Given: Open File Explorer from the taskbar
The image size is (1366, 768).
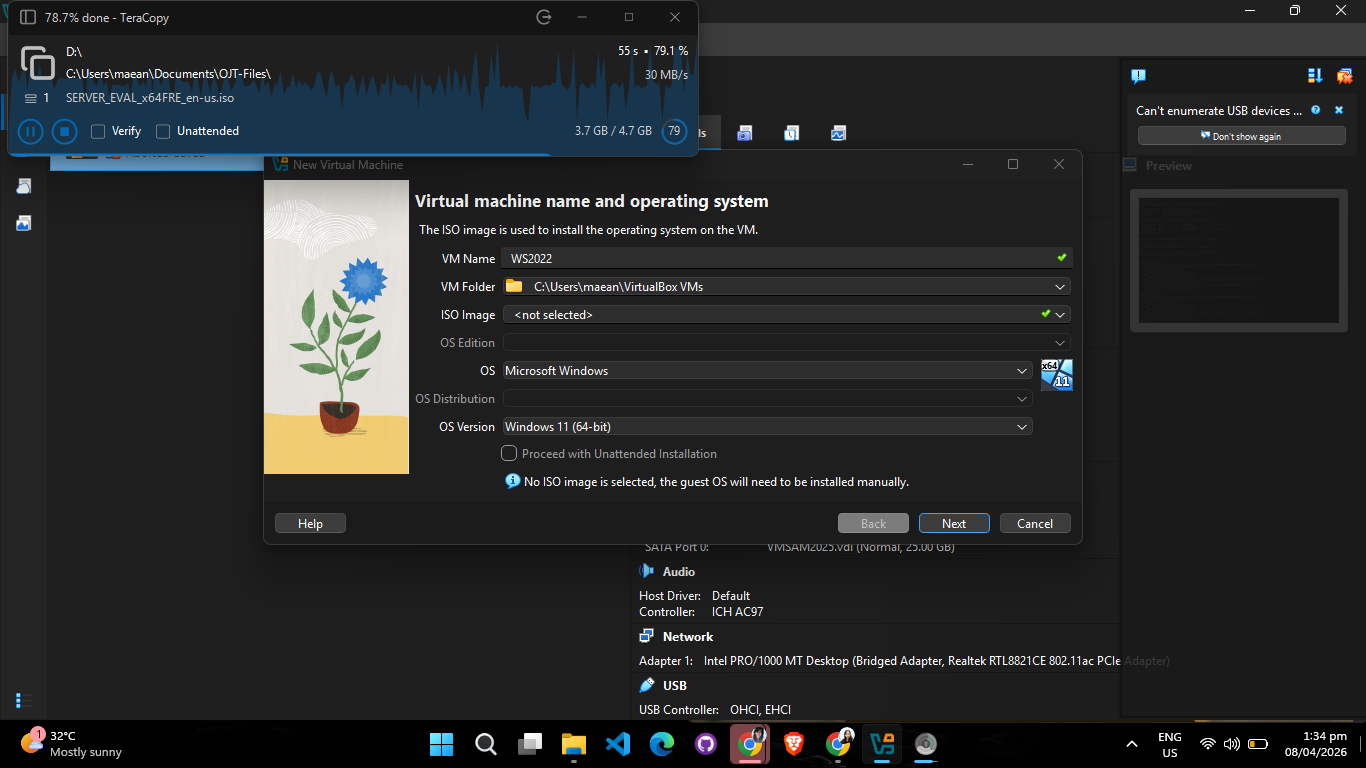Looking at the screenshot, I should (x=573, y=744).
